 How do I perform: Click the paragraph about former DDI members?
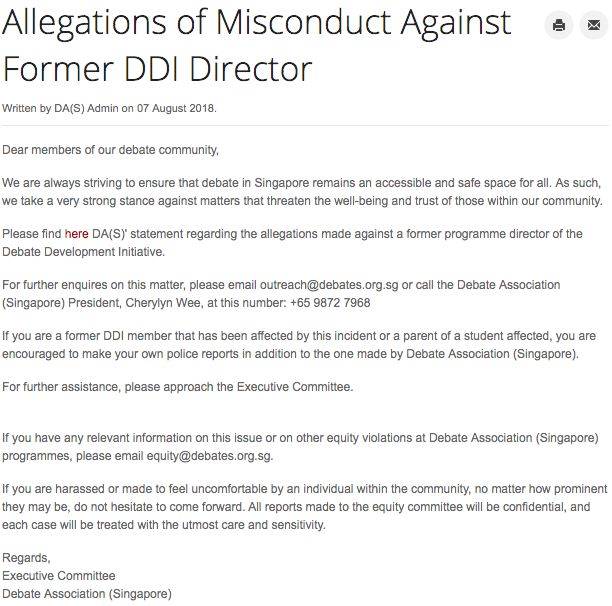(298, 344)
